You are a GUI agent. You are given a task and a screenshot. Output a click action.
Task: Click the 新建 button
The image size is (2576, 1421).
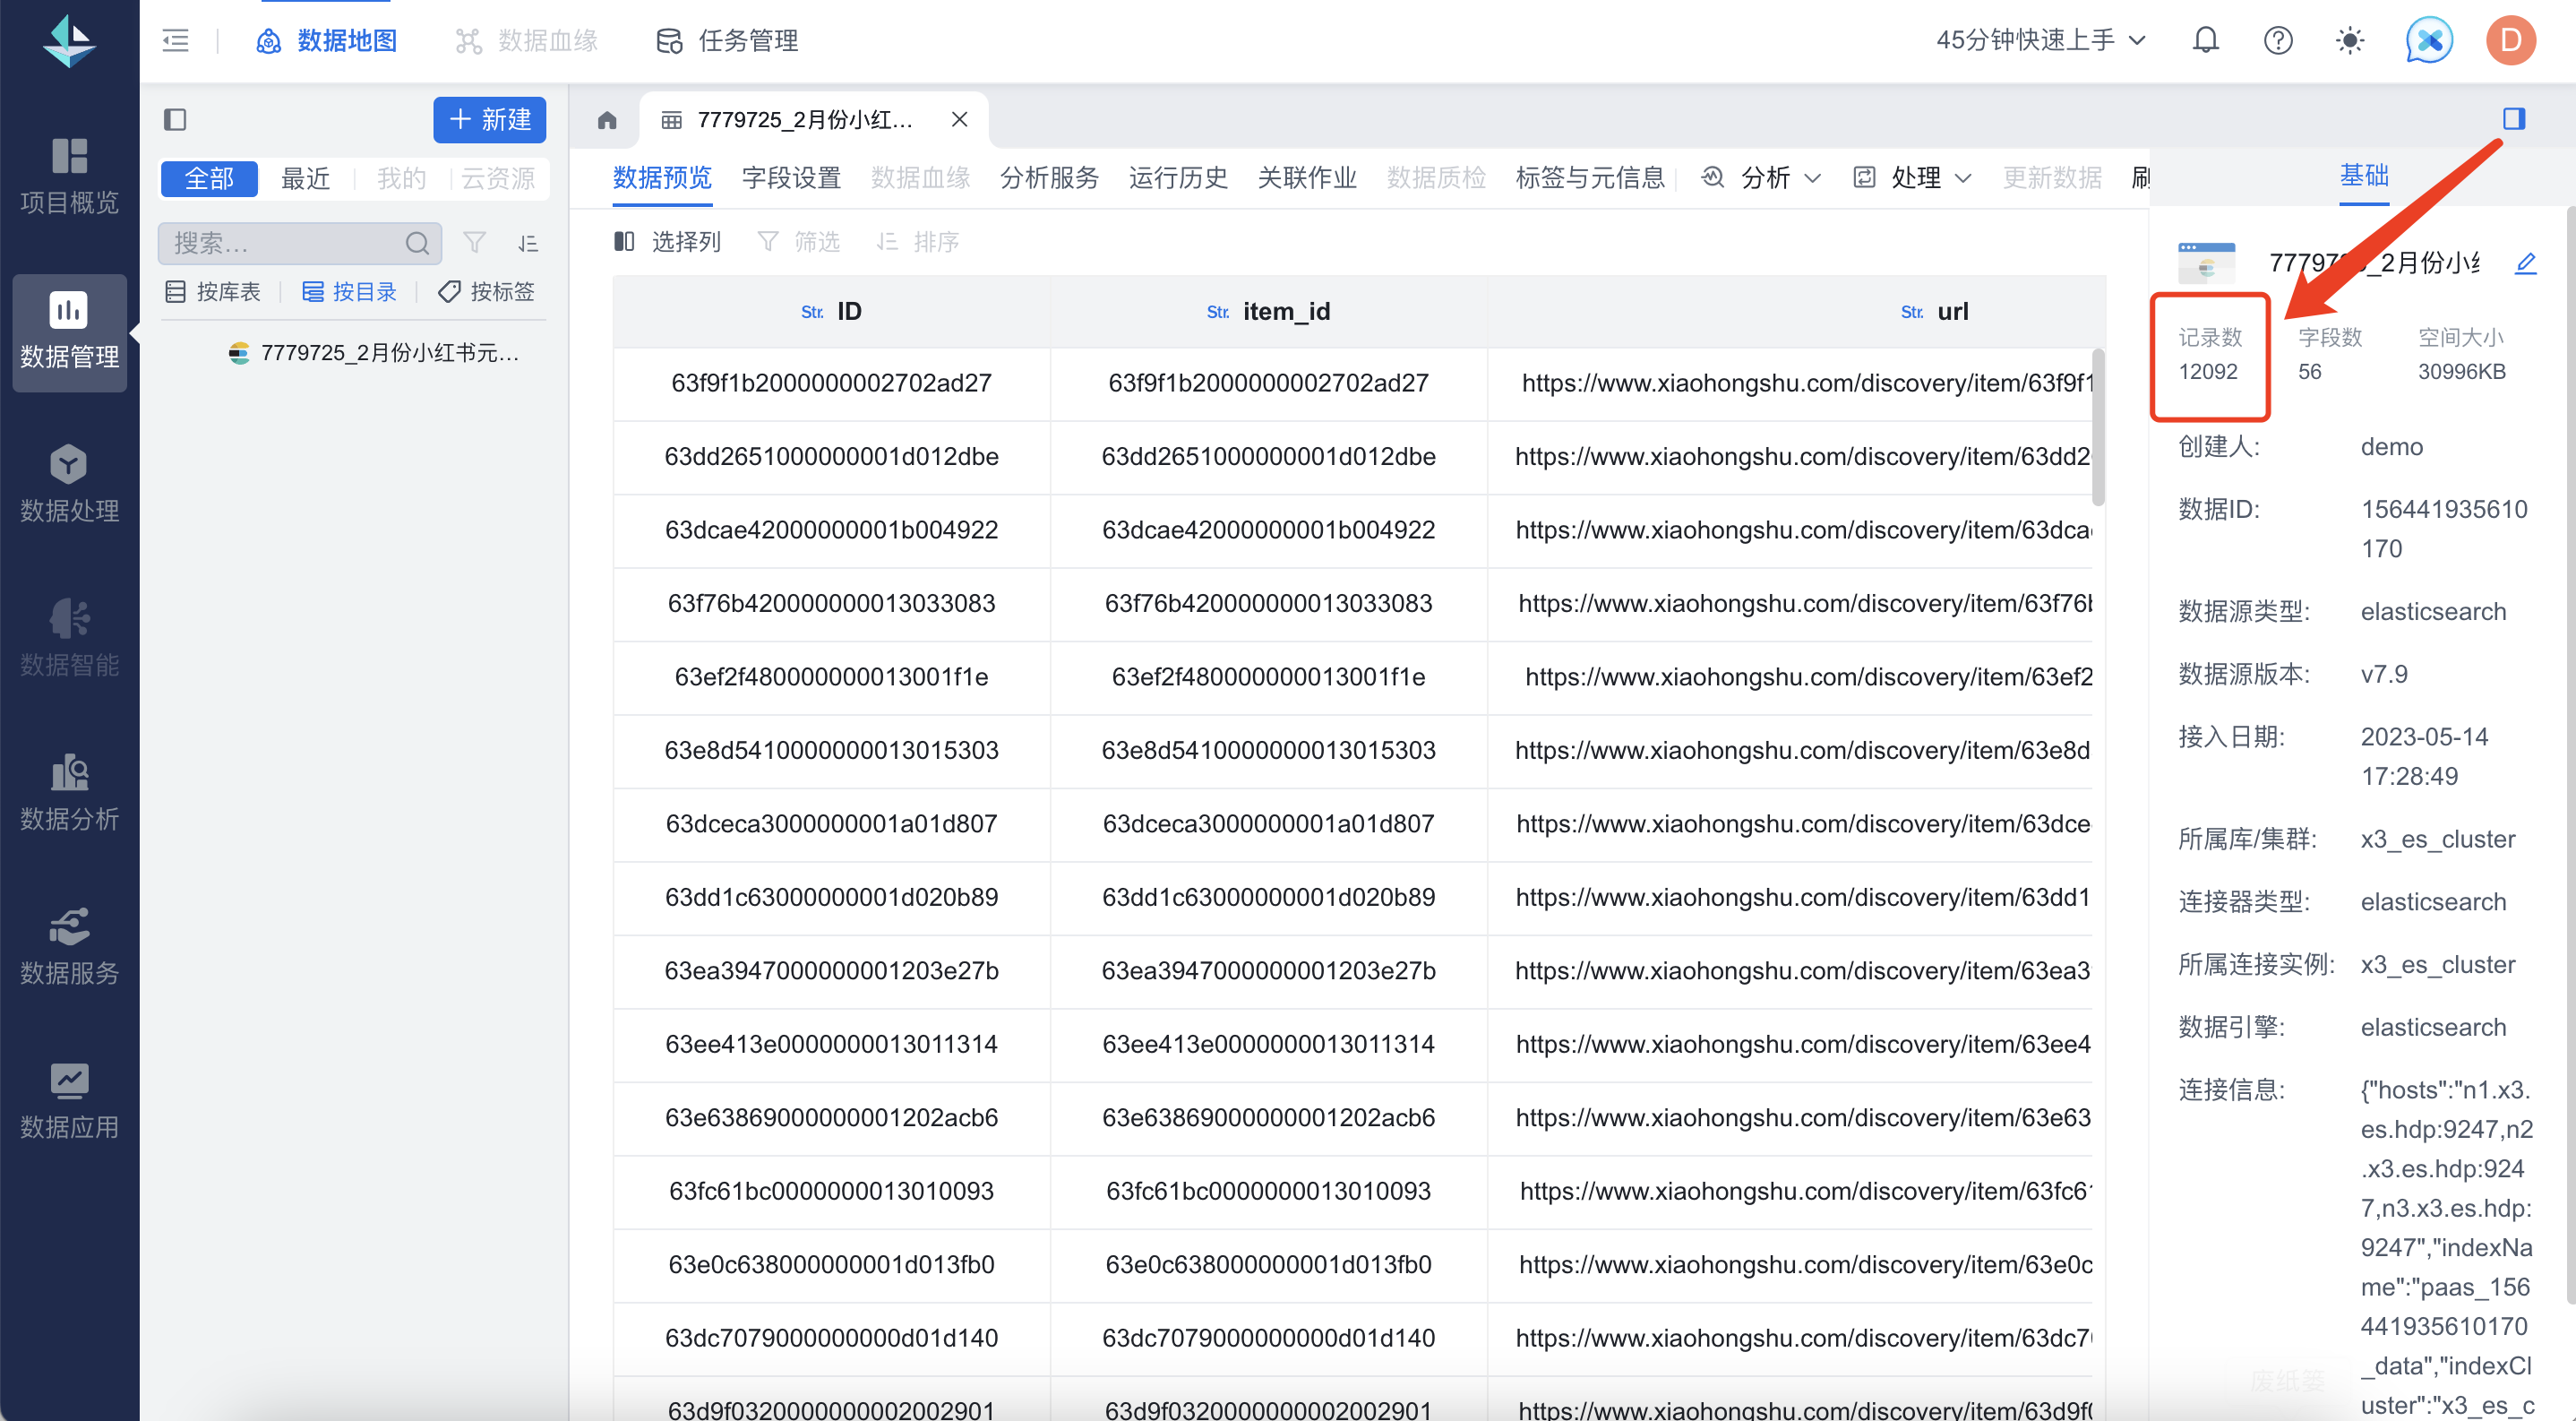[489, 120]
